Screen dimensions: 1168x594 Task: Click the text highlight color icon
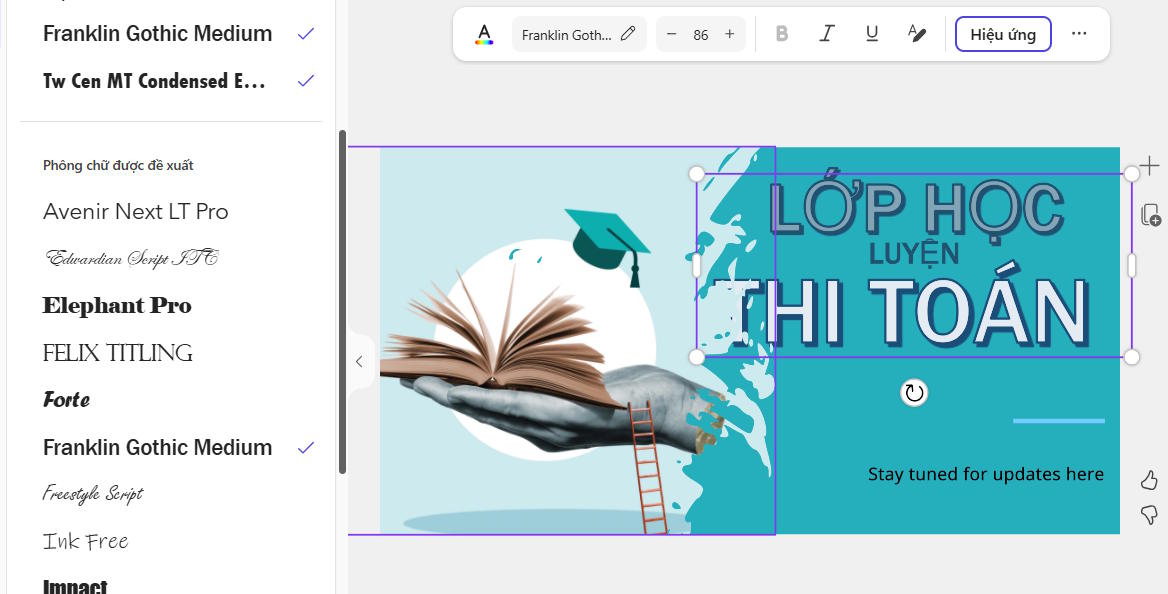(916, 33)
